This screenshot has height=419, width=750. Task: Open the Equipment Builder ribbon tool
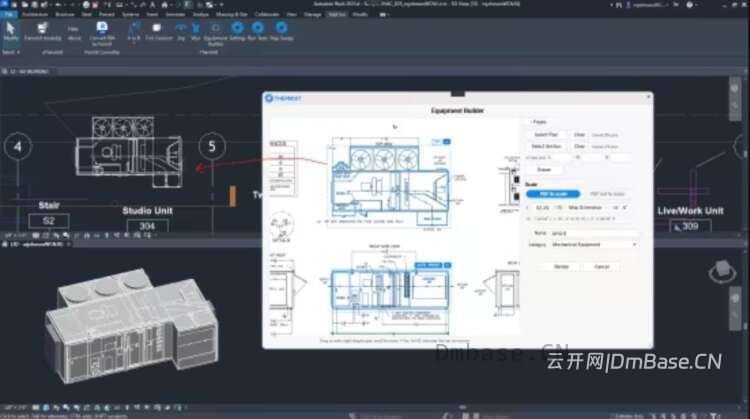tap(215, 34)
